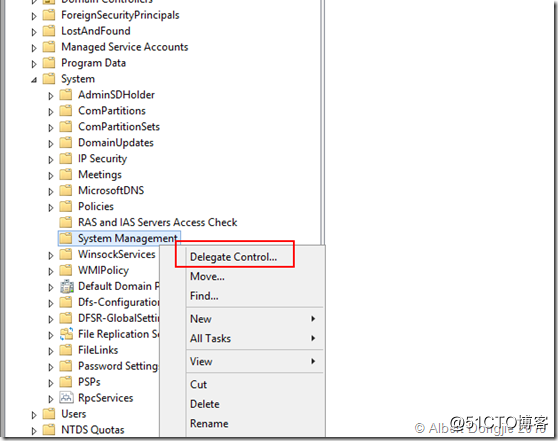558x441 pixels.
Task: Collapse the System tree node
Action: click(34, 80)
